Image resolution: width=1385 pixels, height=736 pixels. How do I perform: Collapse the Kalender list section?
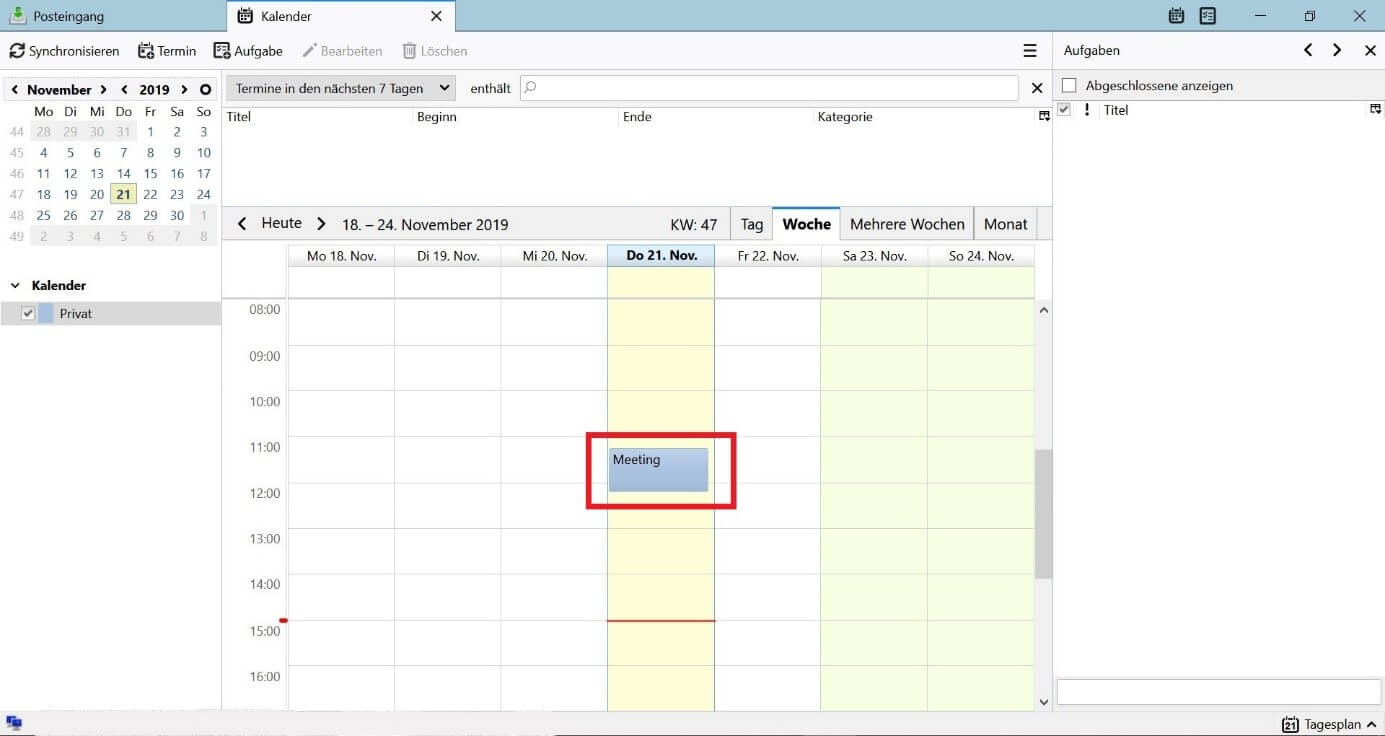coord(15,286)
